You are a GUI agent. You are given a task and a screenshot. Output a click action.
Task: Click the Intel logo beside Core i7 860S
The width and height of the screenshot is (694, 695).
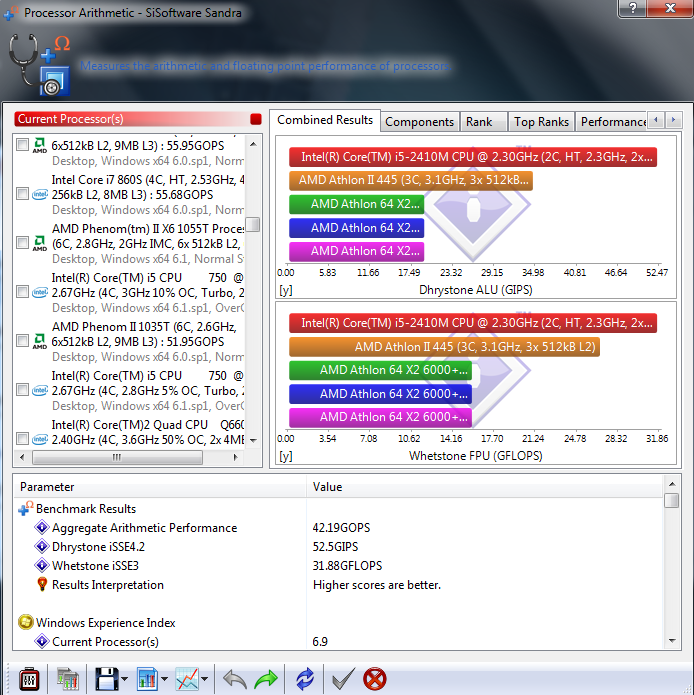(39, 194)
